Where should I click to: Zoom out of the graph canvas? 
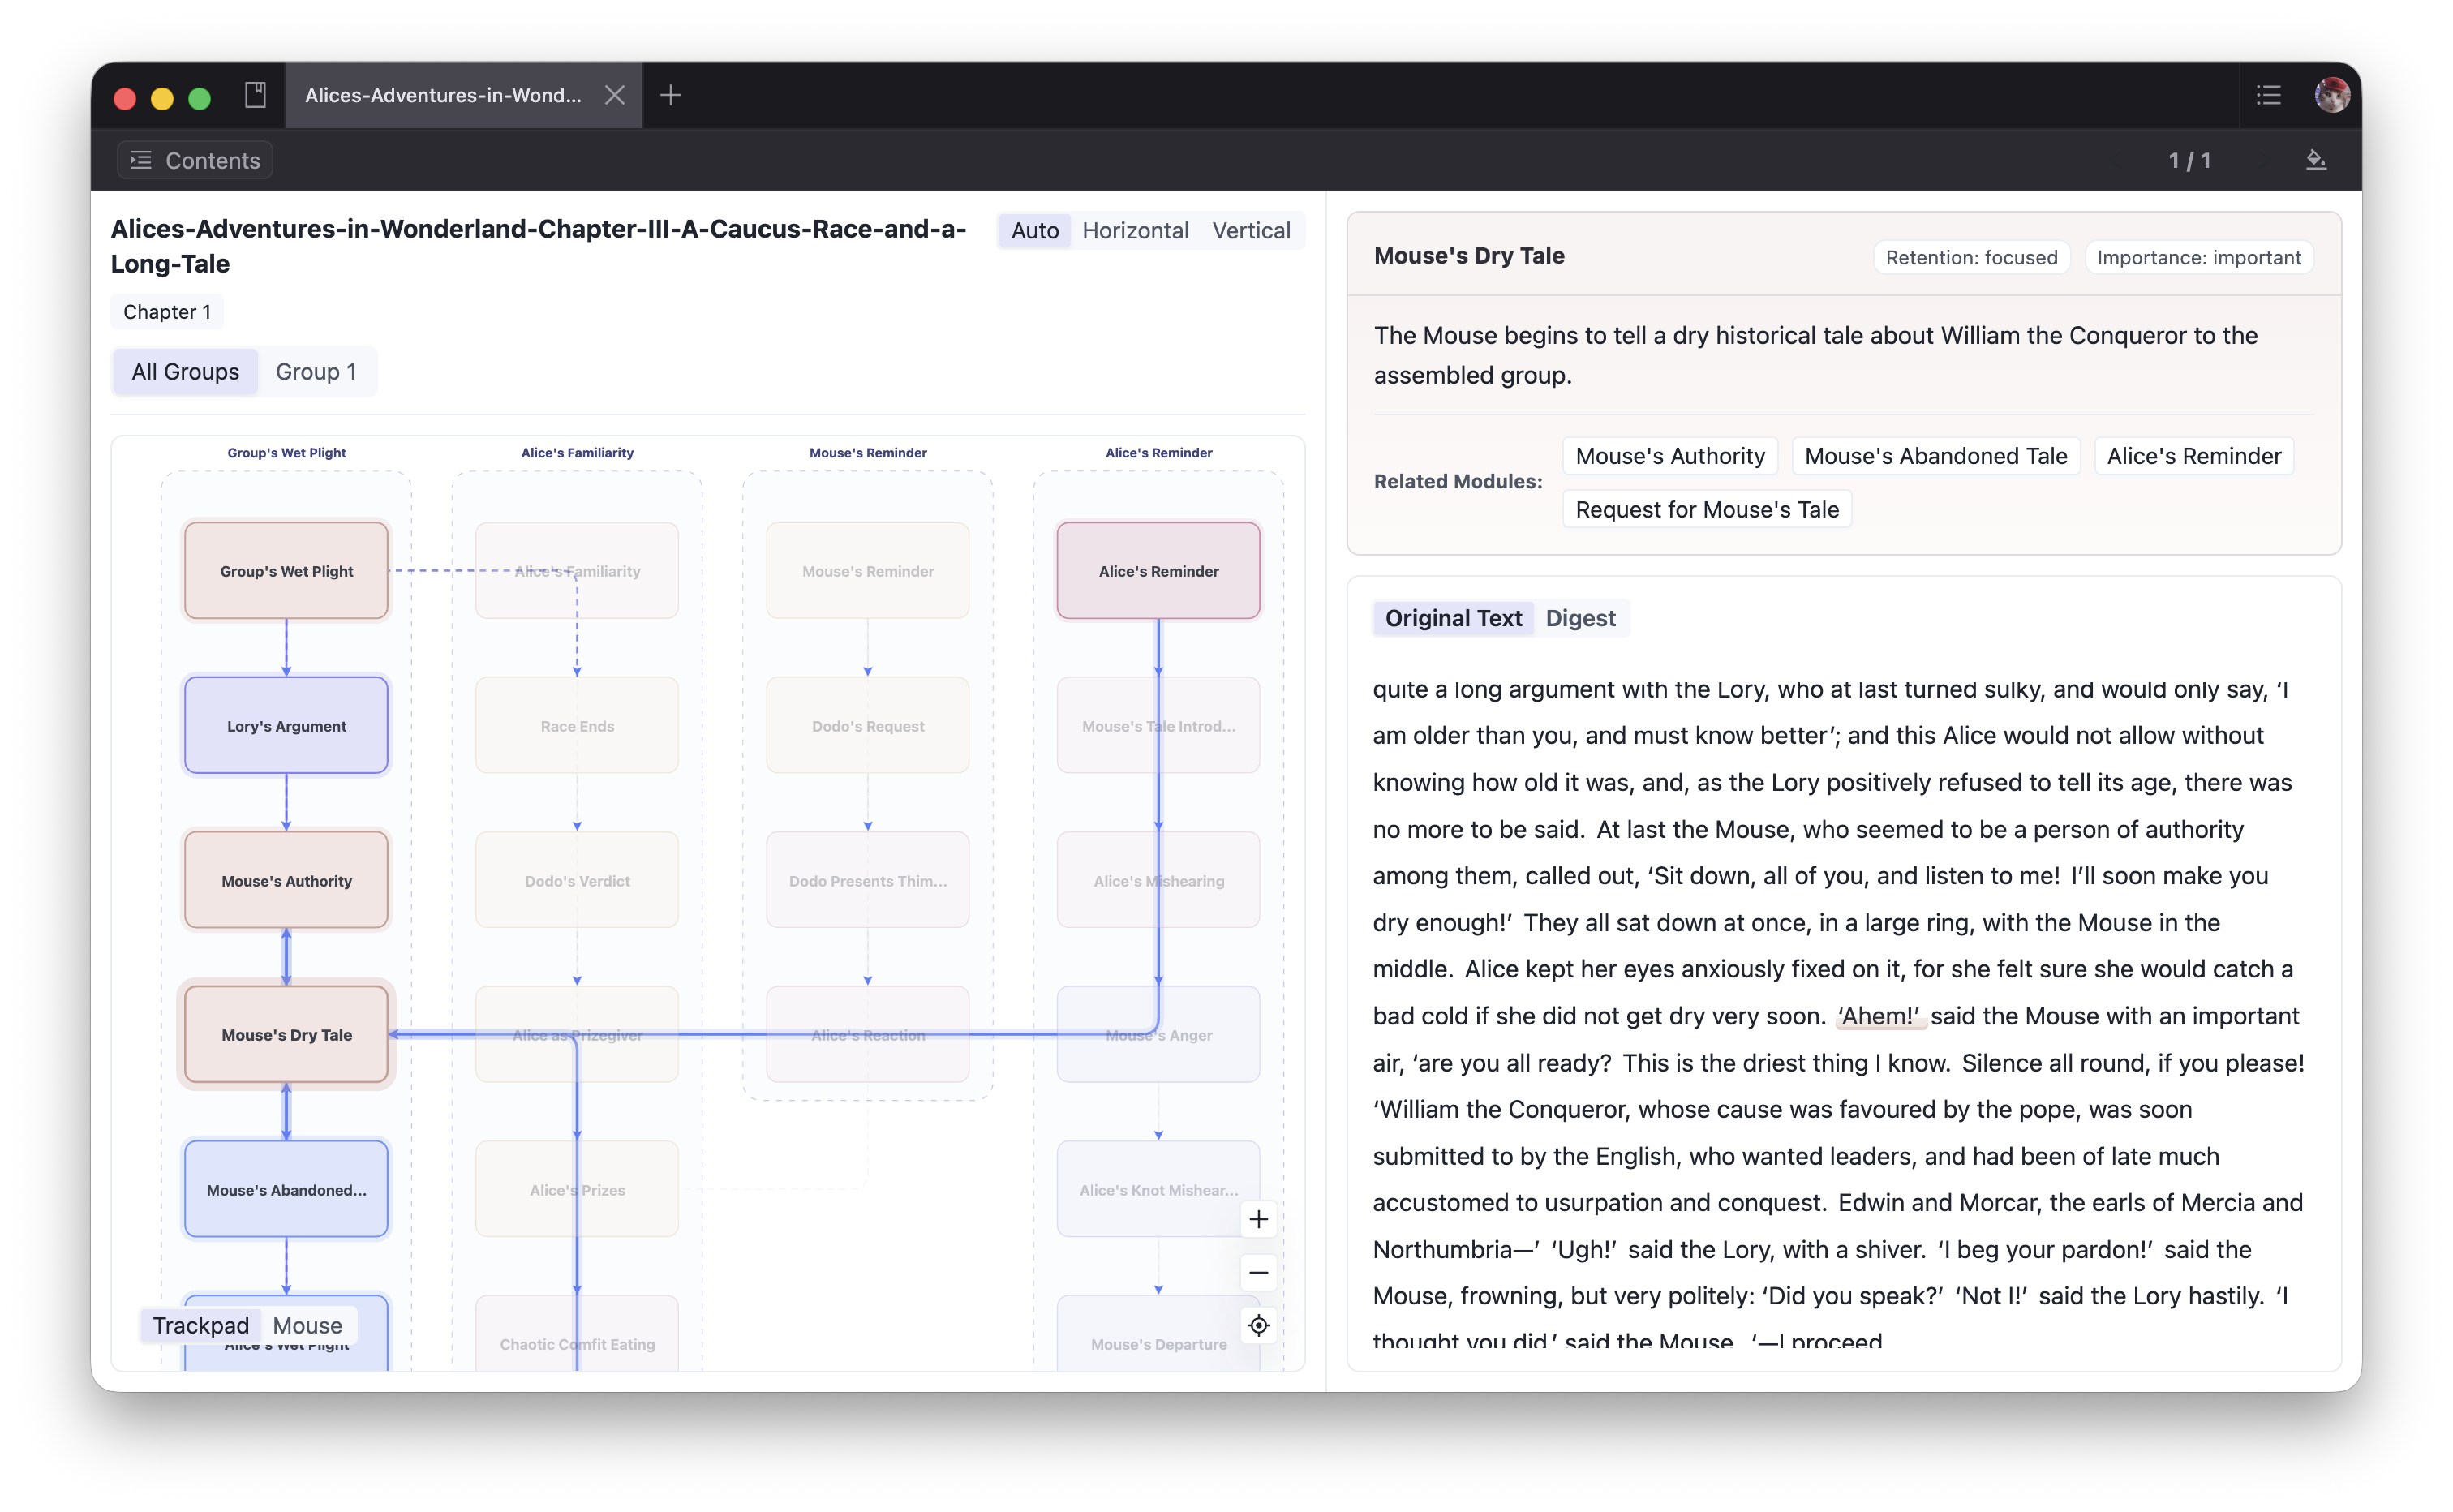pos(1258,1272)
